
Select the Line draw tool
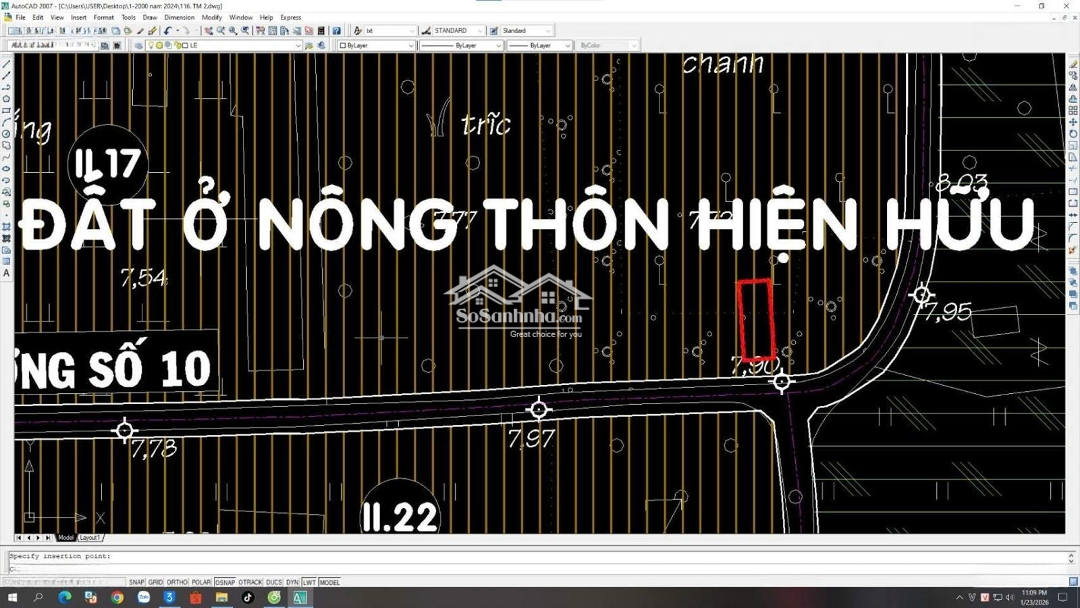(7, 64)
